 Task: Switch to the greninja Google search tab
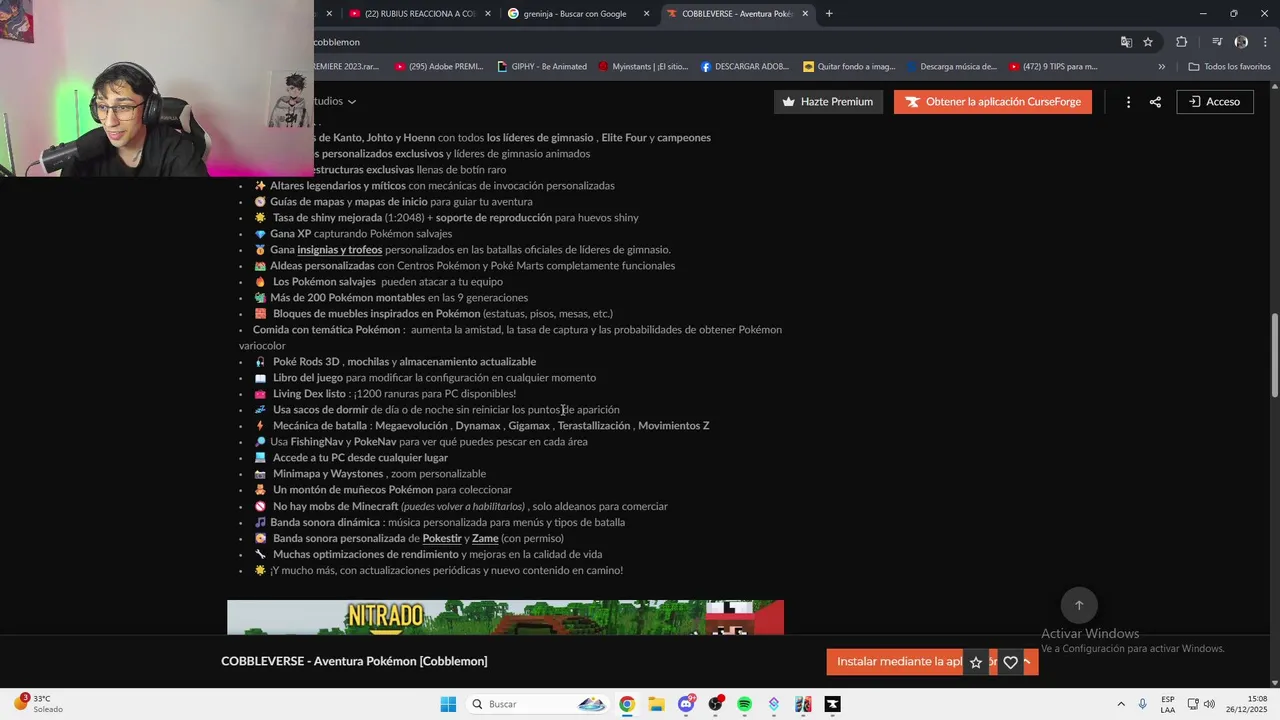[578, 14]
